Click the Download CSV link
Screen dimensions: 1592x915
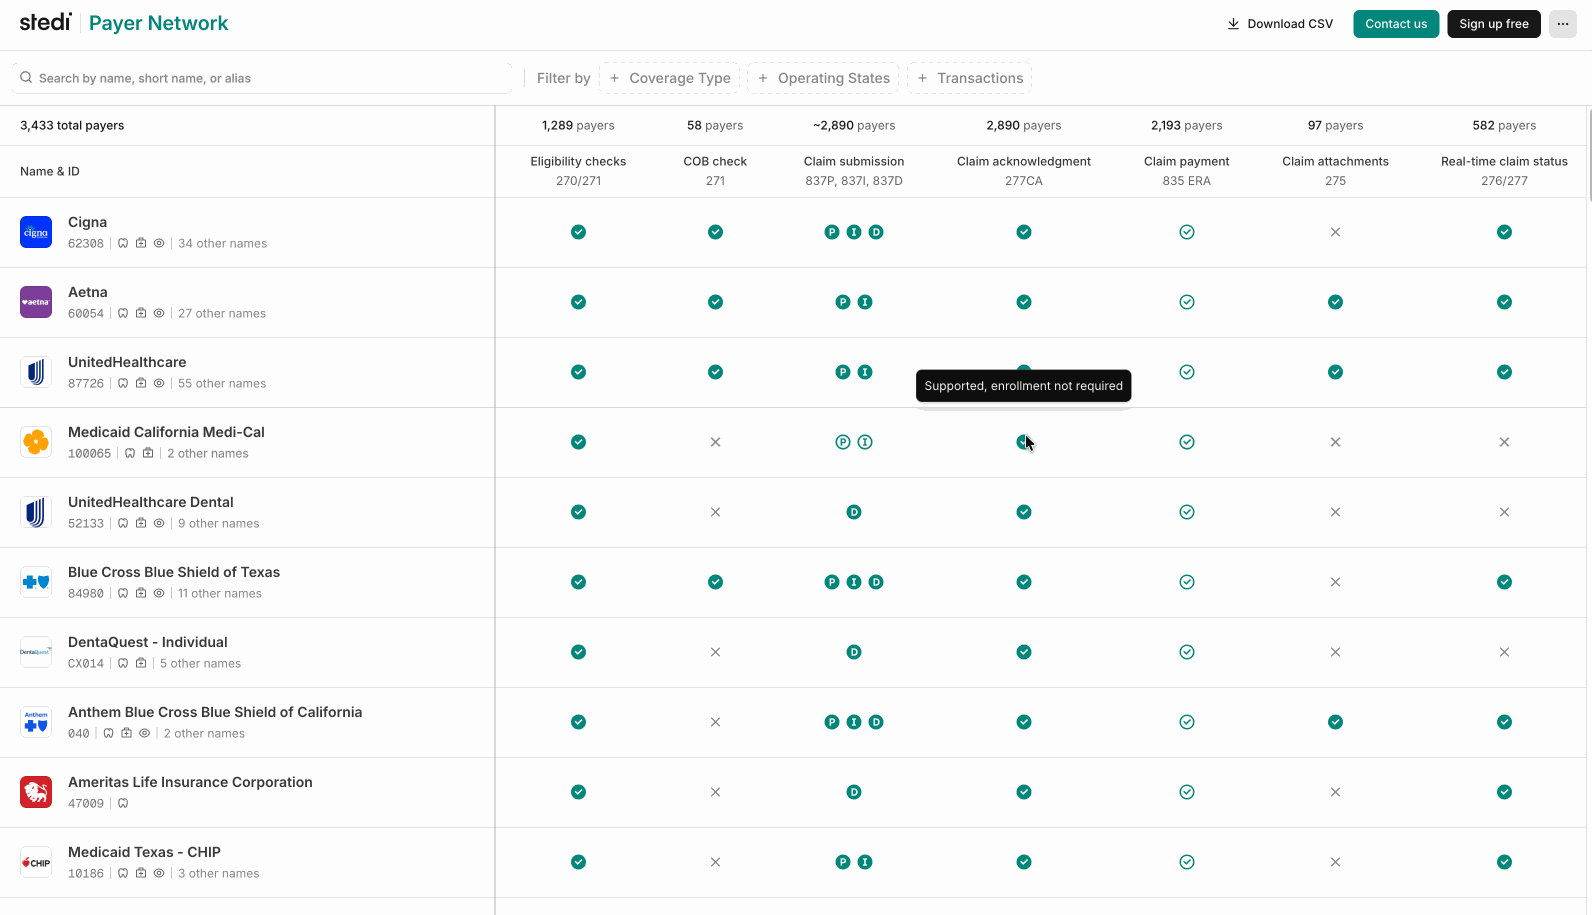tap(1280, 24)
